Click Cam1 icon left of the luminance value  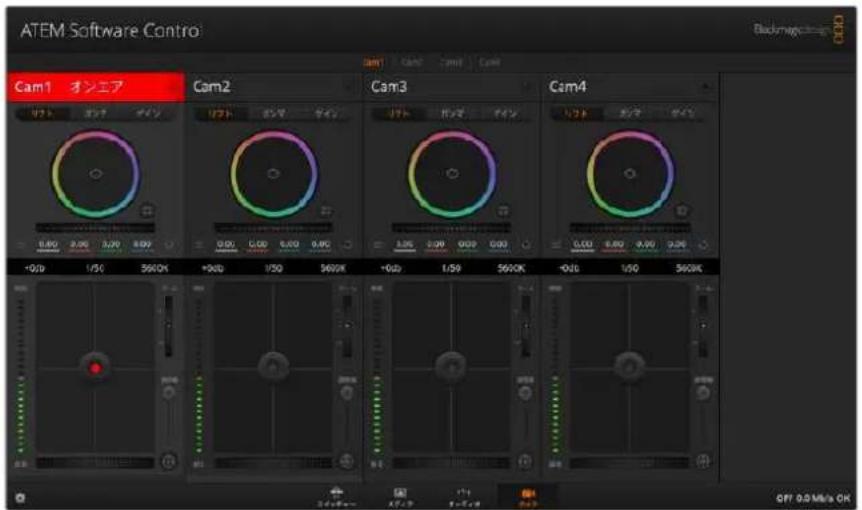[x=21, y=245]
